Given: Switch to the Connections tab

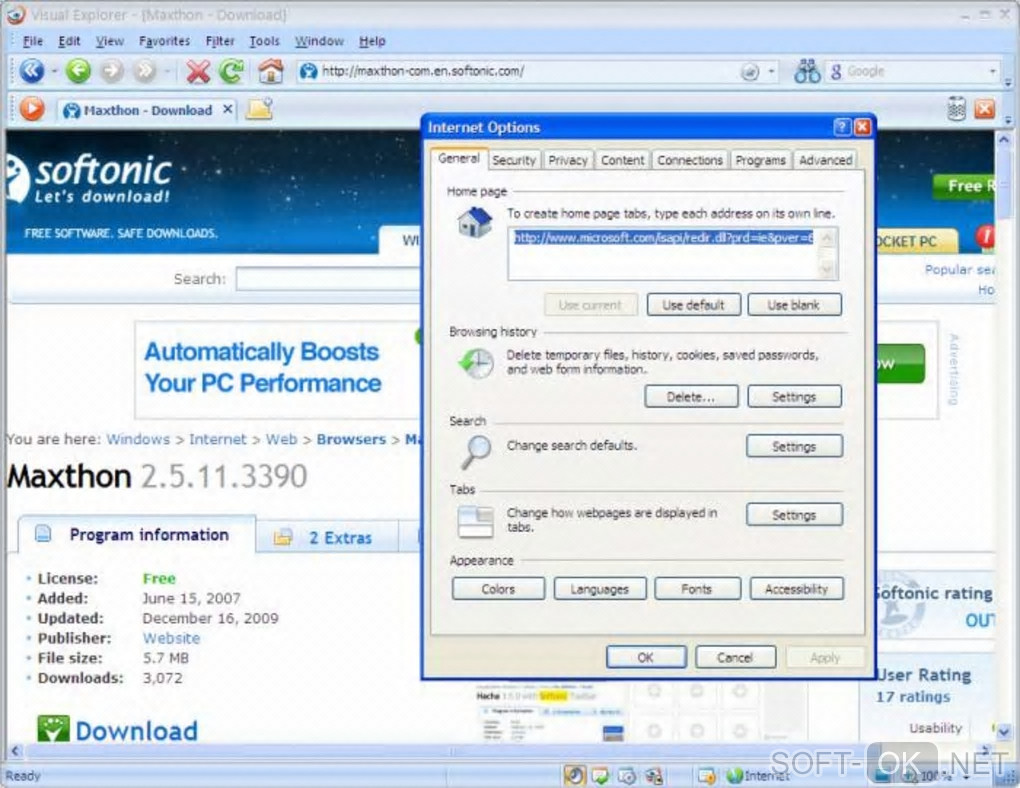Looking at the screenshot, I should [x=690, y=160].
